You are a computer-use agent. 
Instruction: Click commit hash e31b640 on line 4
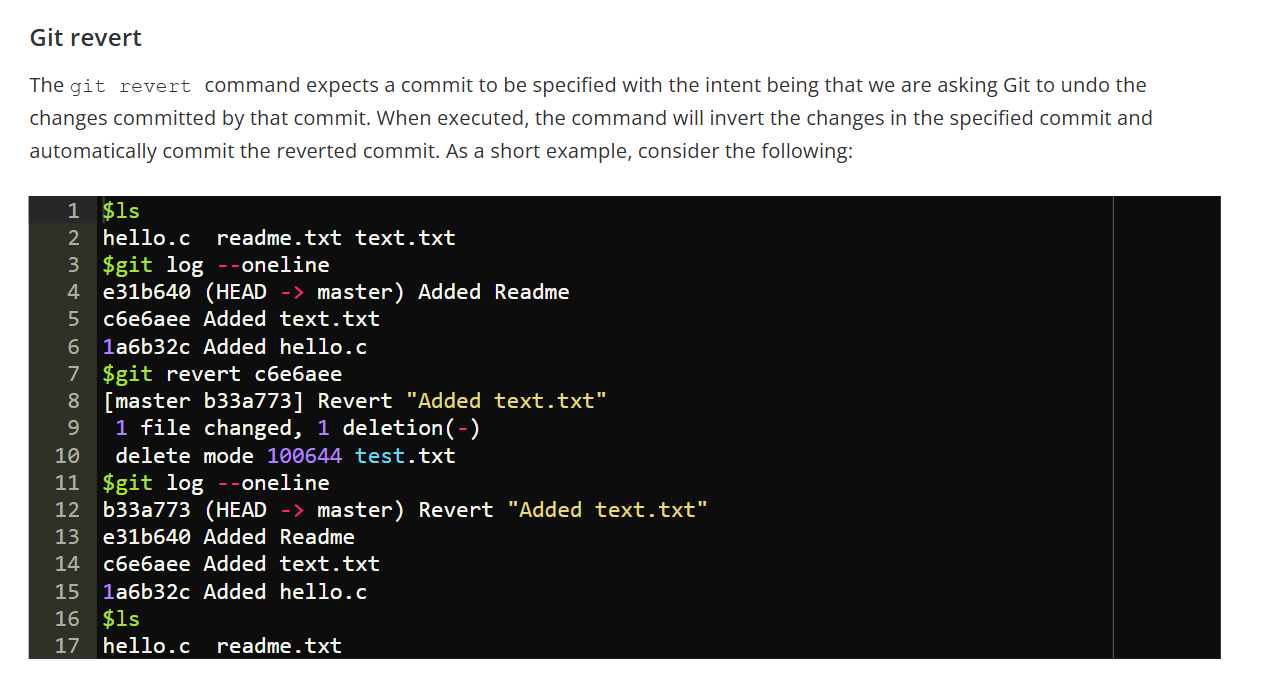pyautogui.click(x=146, y=292)
